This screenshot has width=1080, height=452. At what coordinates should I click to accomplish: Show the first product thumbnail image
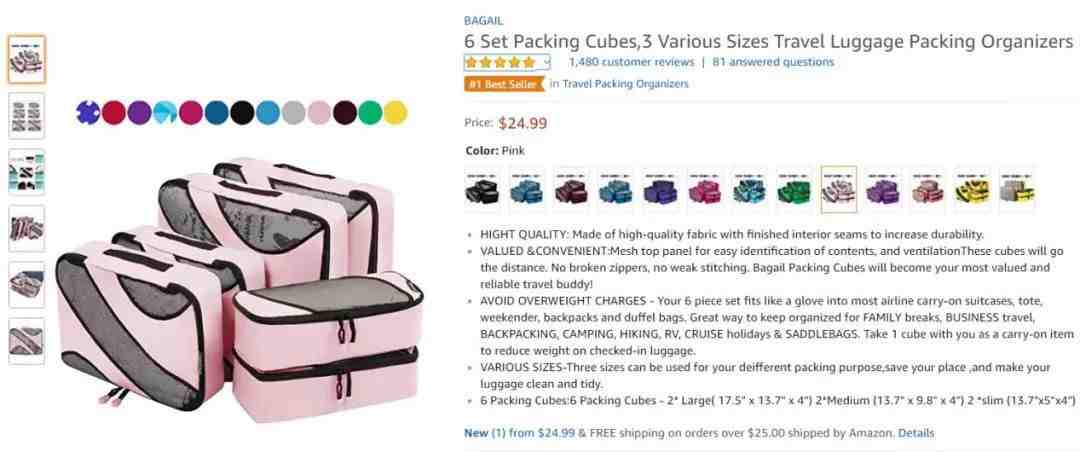click(x=27, y=59)
